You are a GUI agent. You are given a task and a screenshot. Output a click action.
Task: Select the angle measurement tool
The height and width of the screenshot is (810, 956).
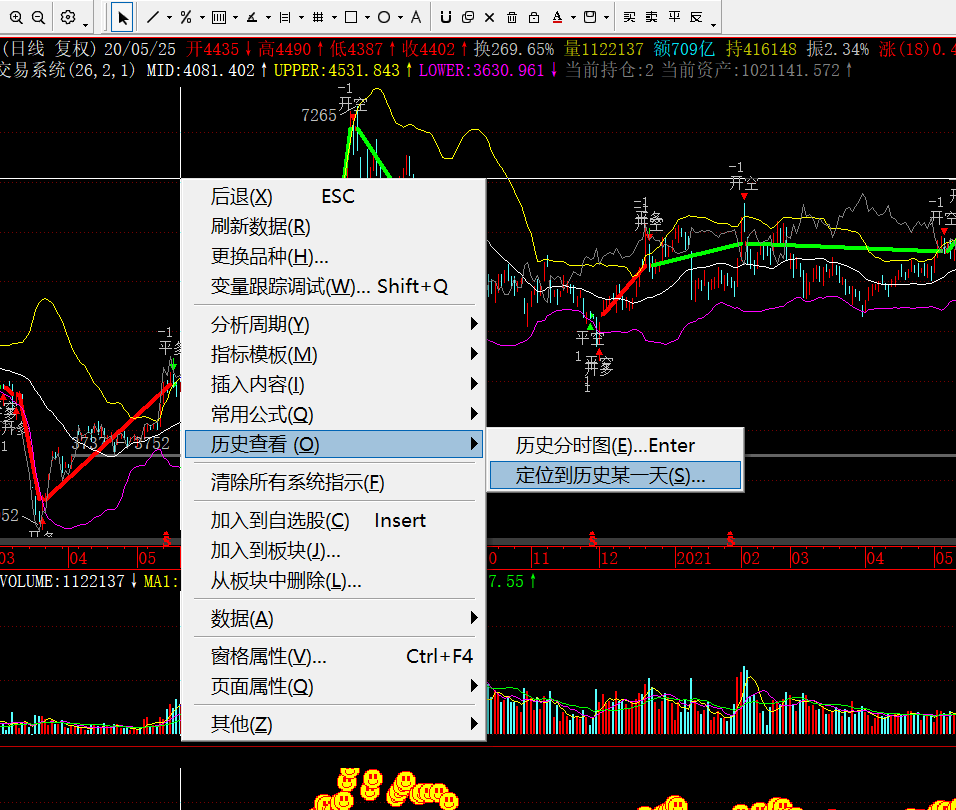(x=252, y=17)
